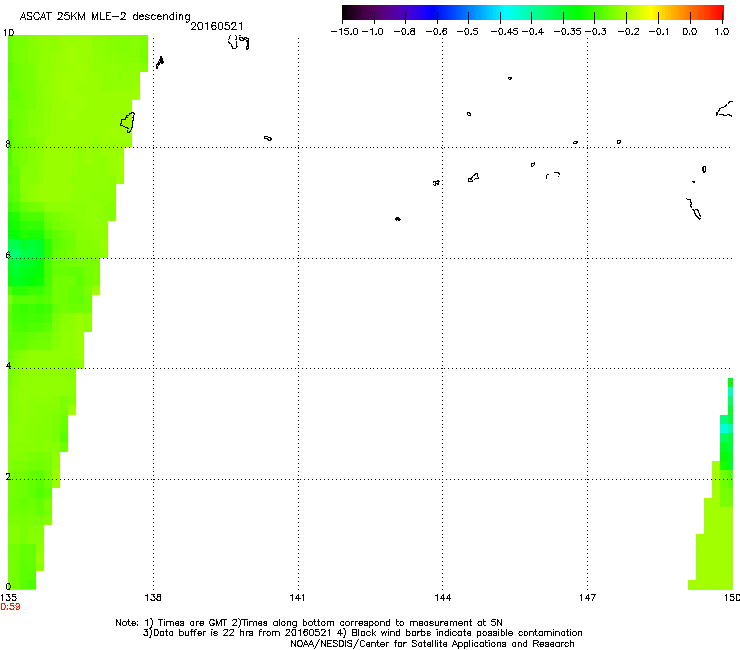Screen dimensions: 740x650
Task: Click the colorbar label -0.45
Action: [x=505, y=32]
